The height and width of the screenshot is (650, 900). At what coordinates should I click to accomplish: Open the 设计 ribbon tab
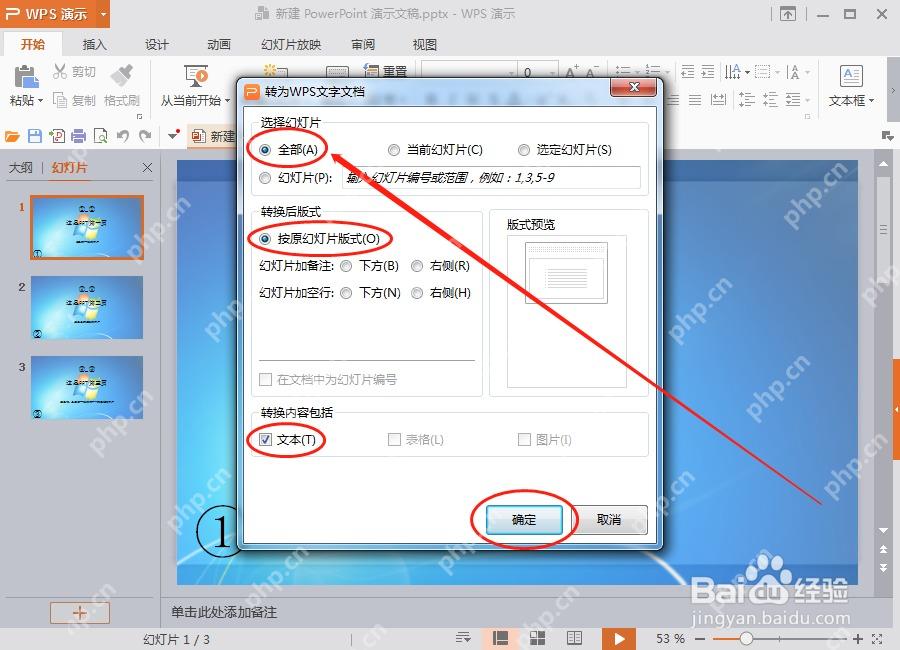tap(157, 44)
